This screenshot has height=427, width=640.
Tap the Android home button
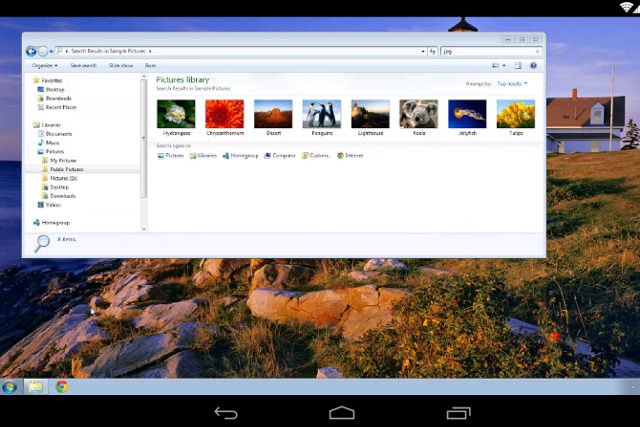(342, 413)
